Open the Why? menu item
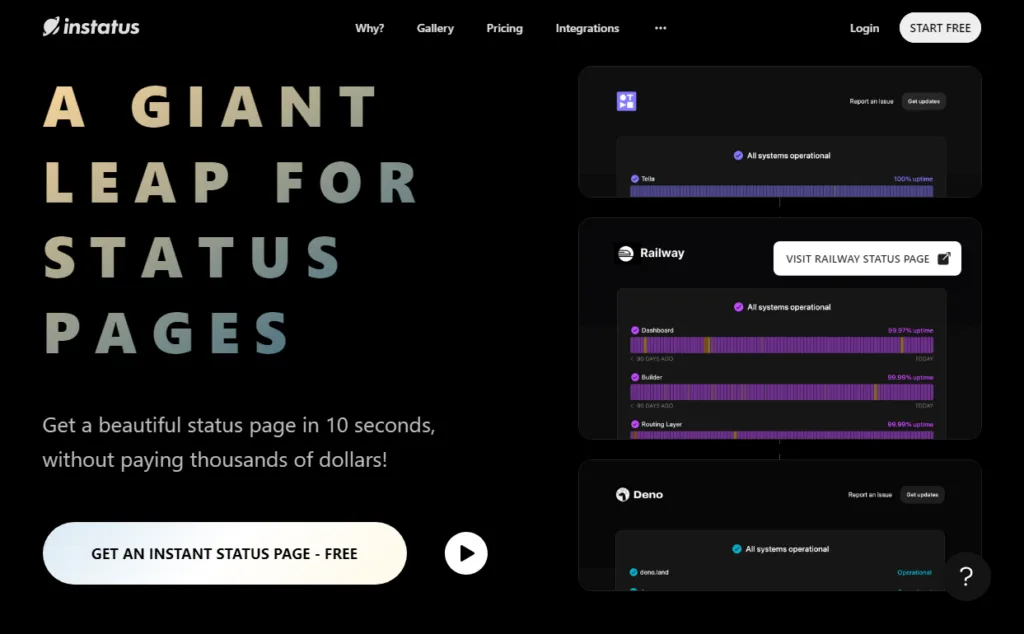The height and width of the screenshot is (634, 1024). tap(370, 28)
